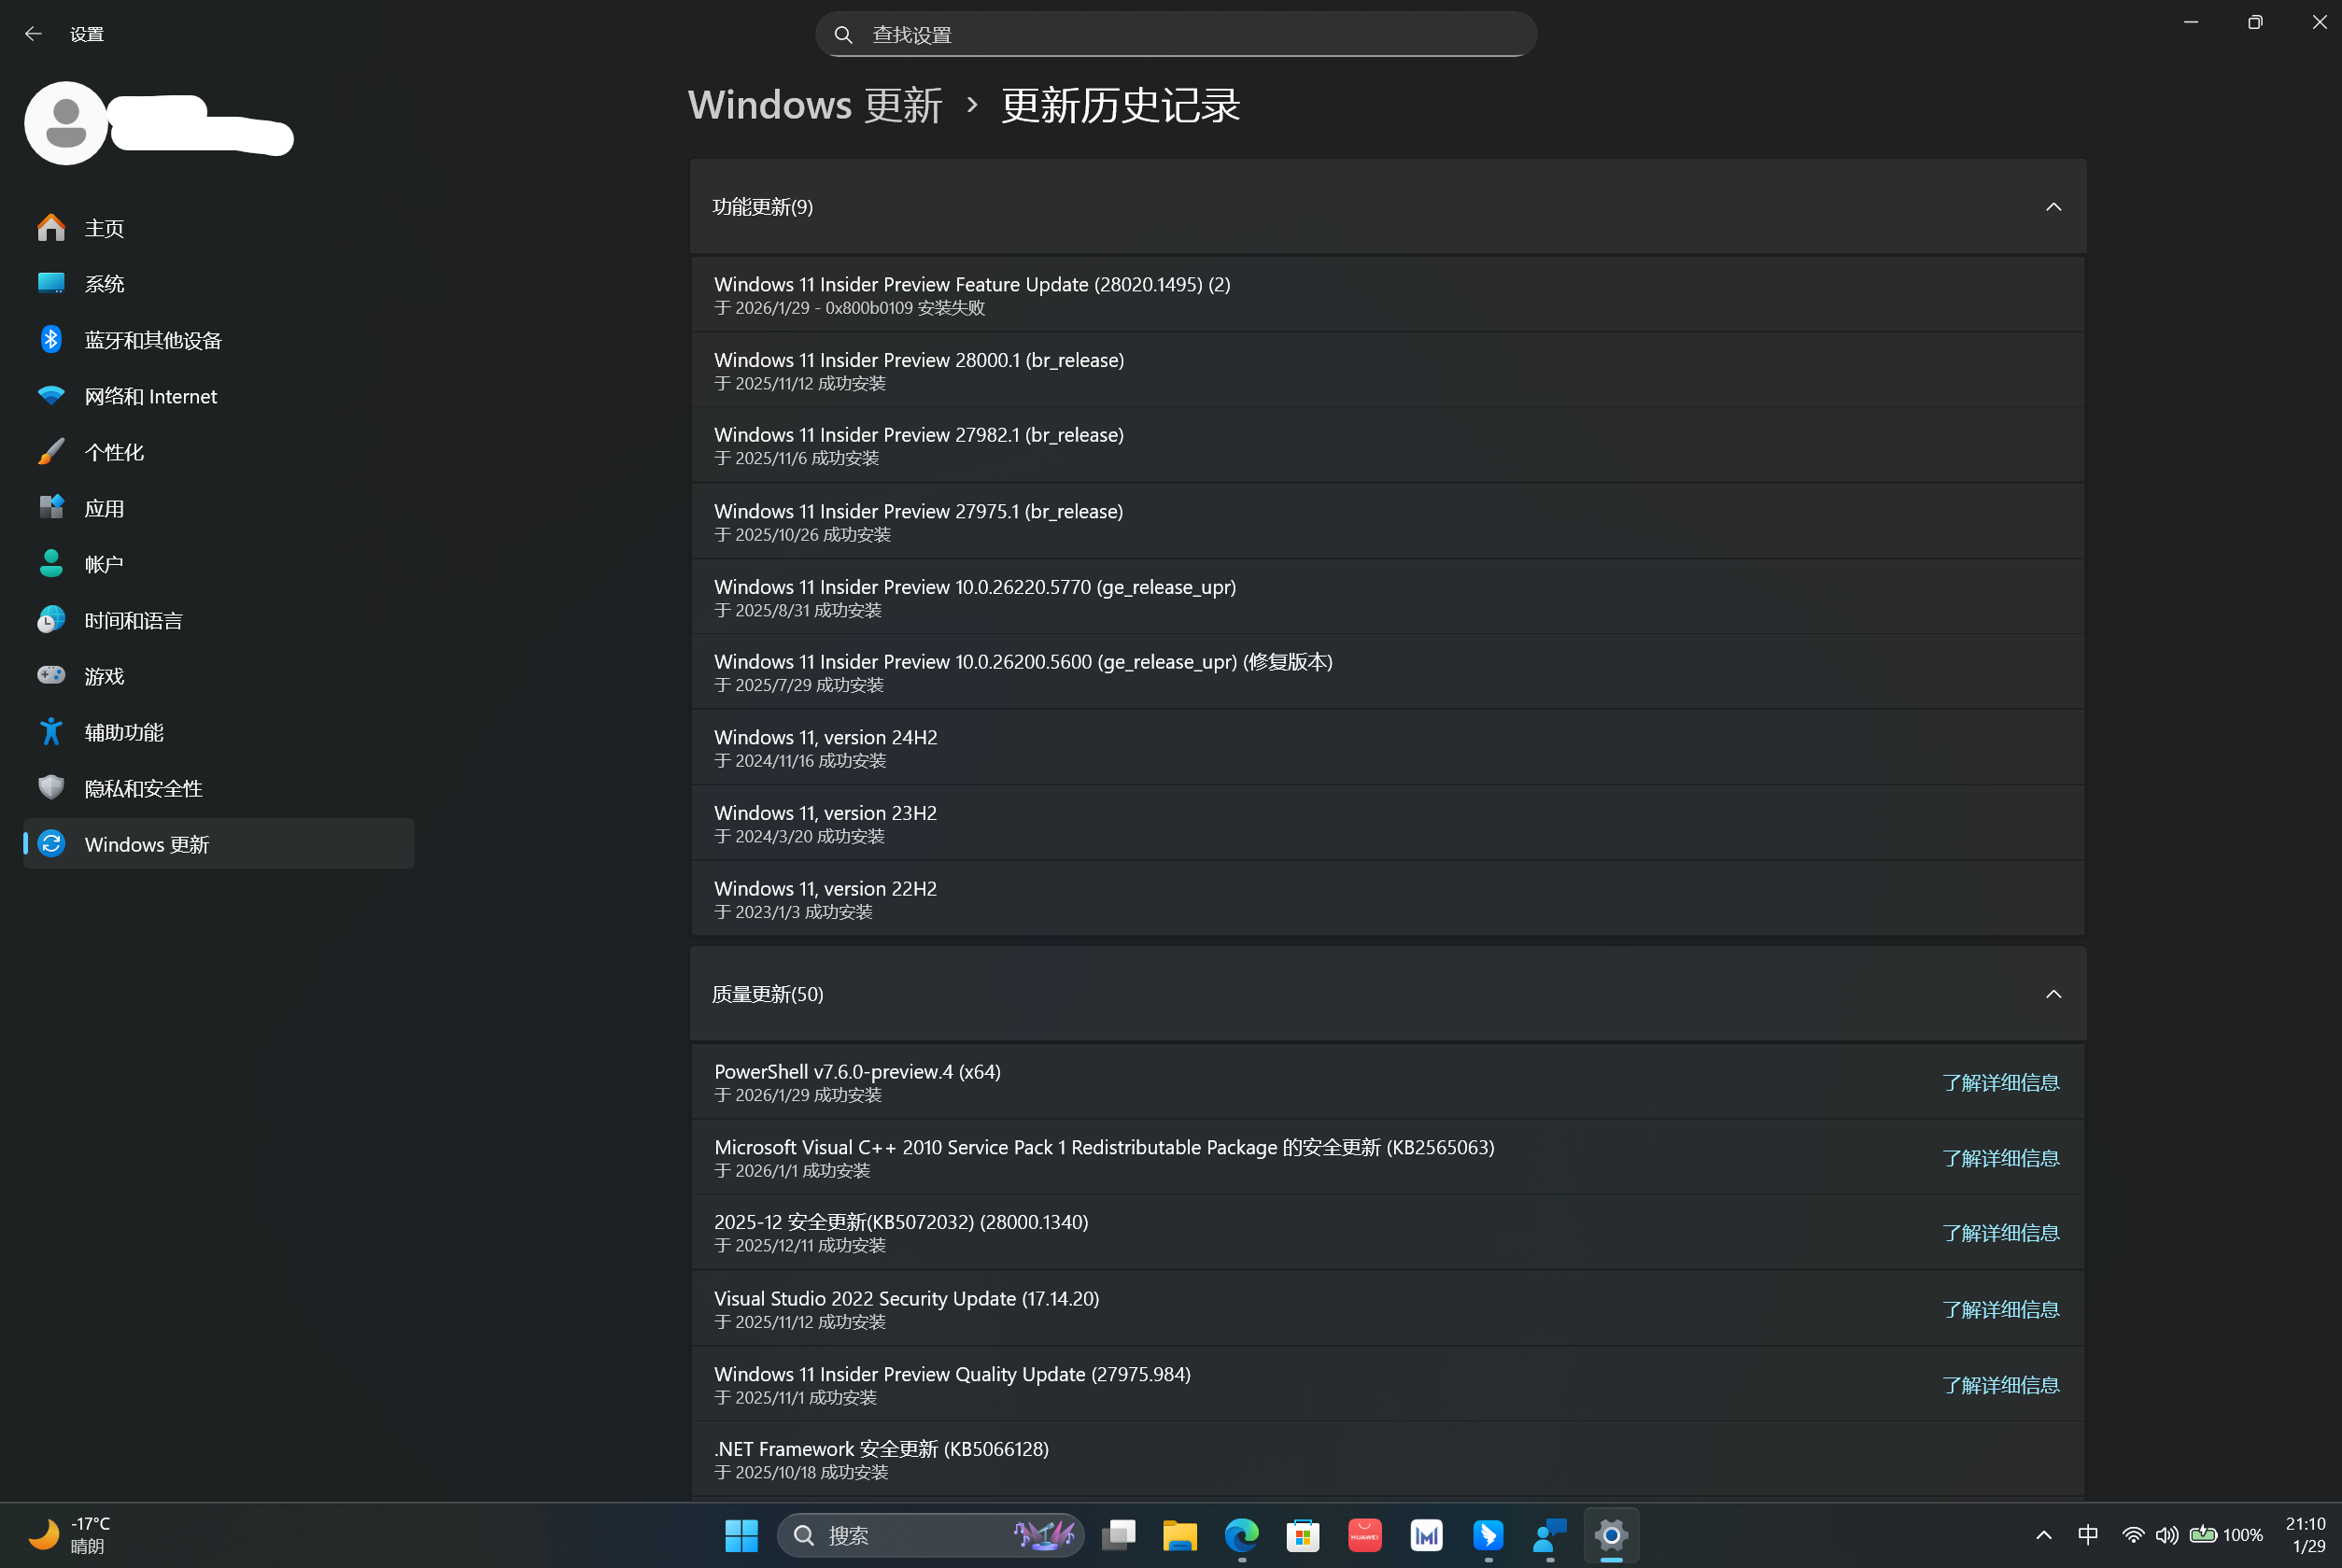Click the 时间和语言 clock globe icon

(x=51, y=620)
